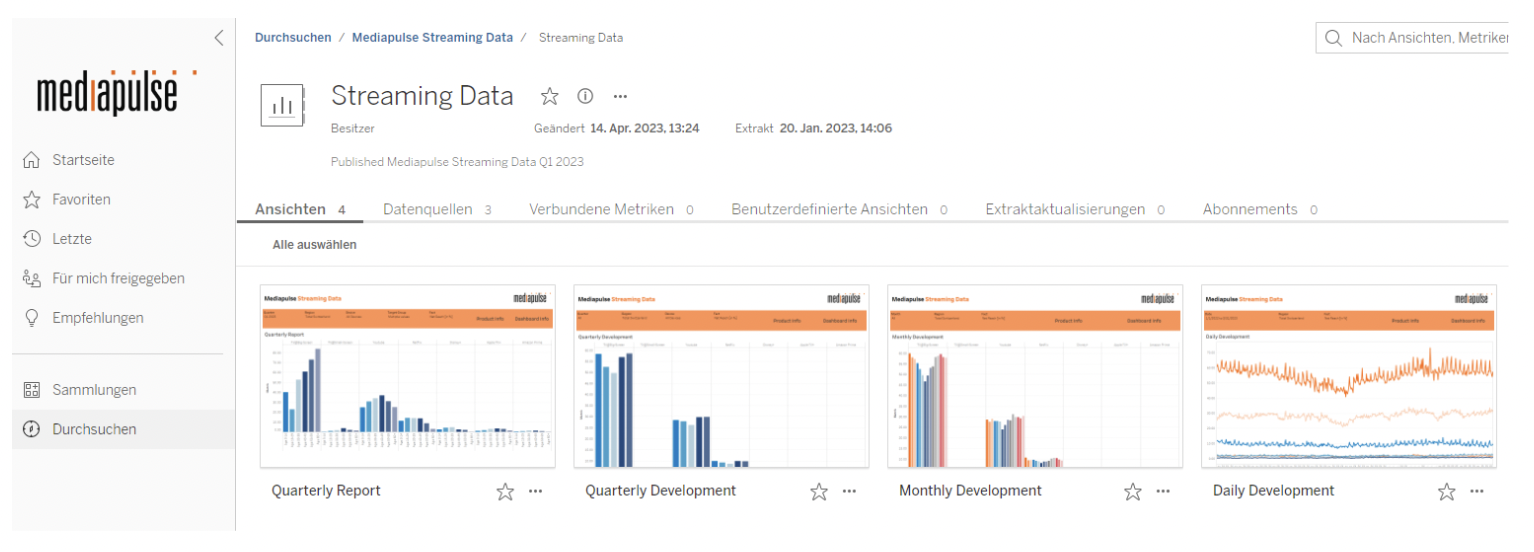Viewport: 1534px width, 552px height.
Task: Toggle favorite star for Quarterly Report
Action: (505, 491)
